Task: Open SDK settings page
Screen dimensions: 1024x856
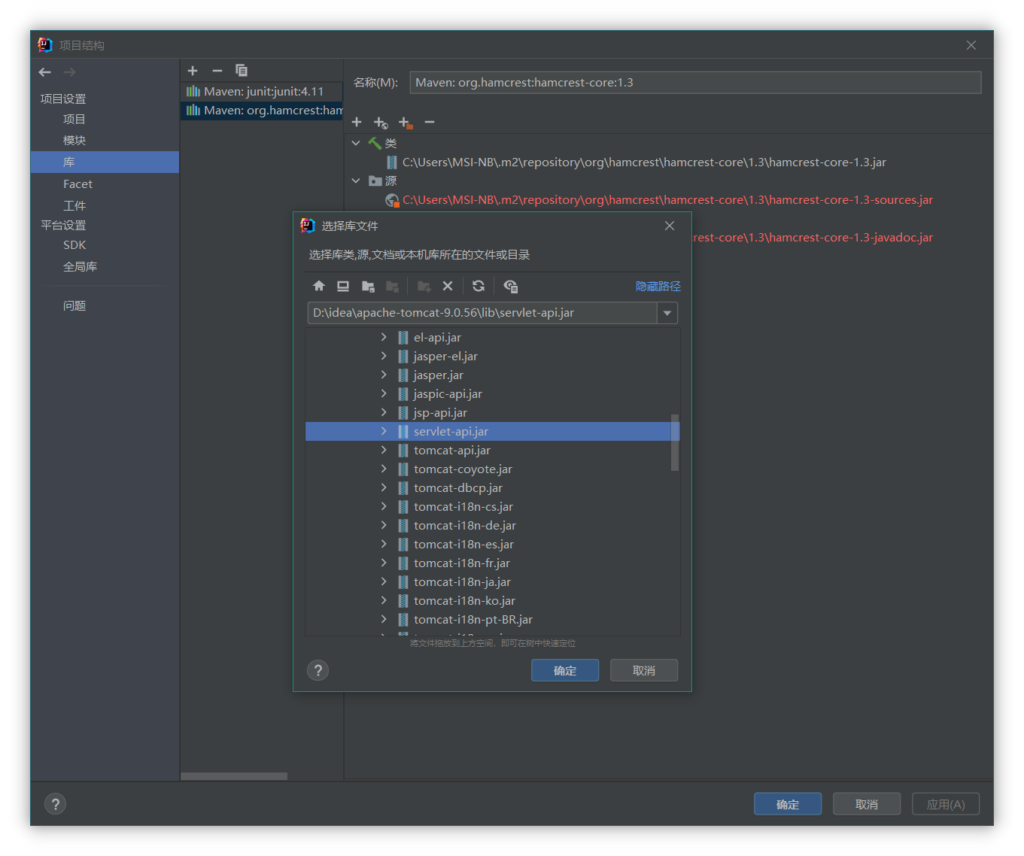Action: (74, 245)
